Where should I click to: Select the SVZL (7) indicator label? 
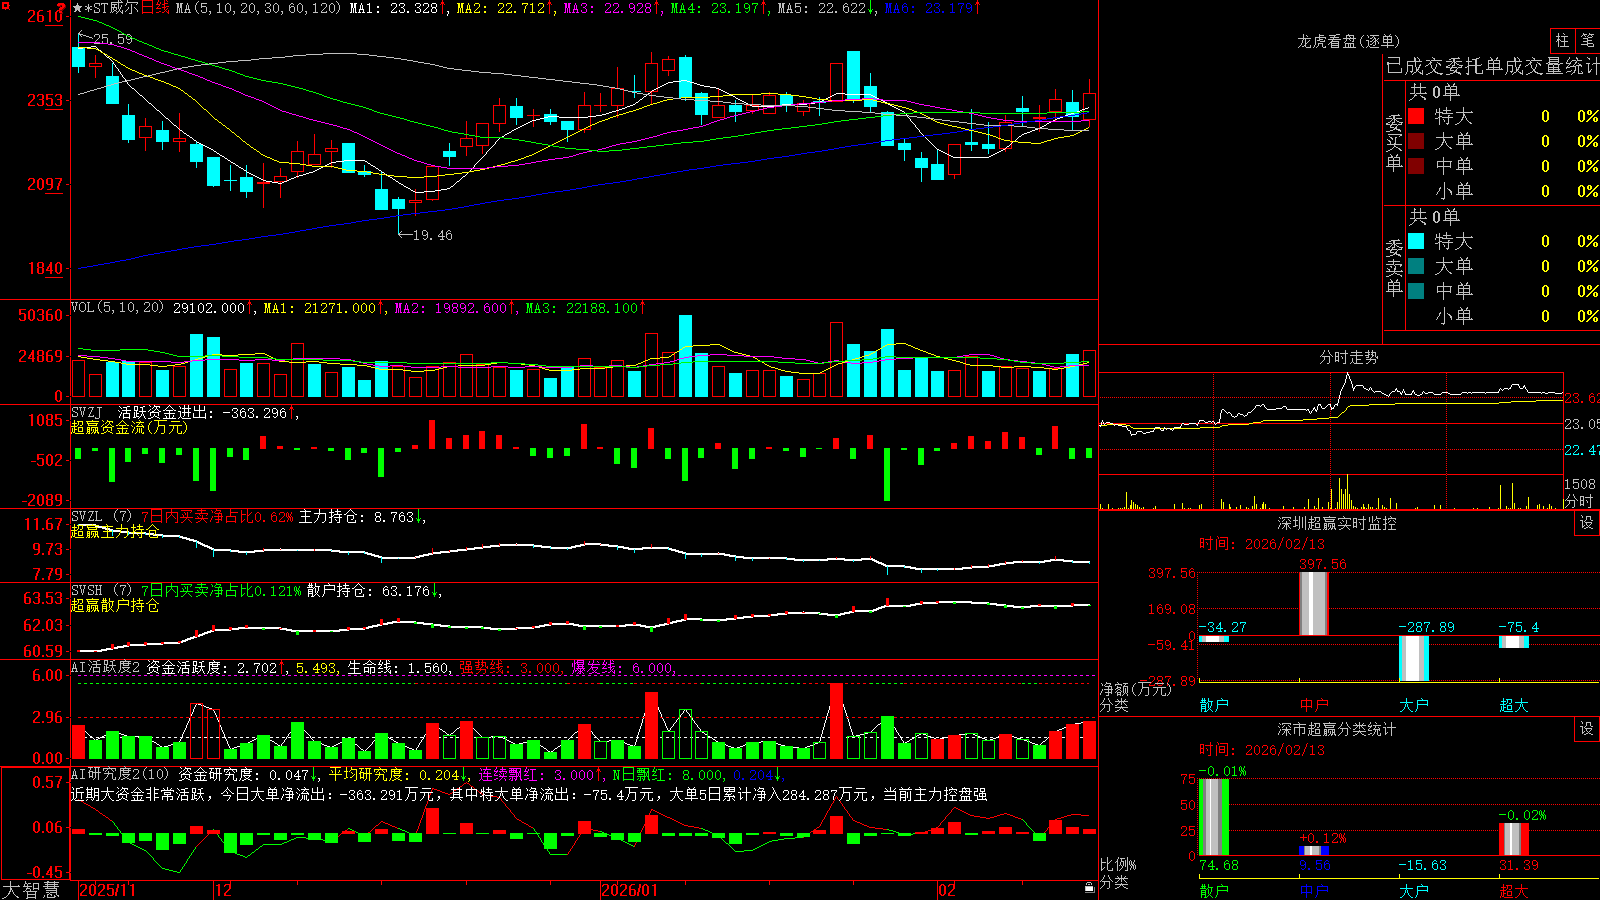click(x=102, y=517)
